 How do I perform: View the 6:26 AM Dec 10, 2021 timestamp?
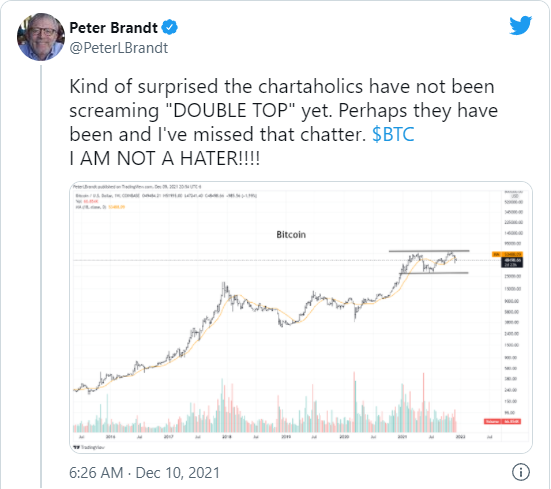(x=144, y=472)
